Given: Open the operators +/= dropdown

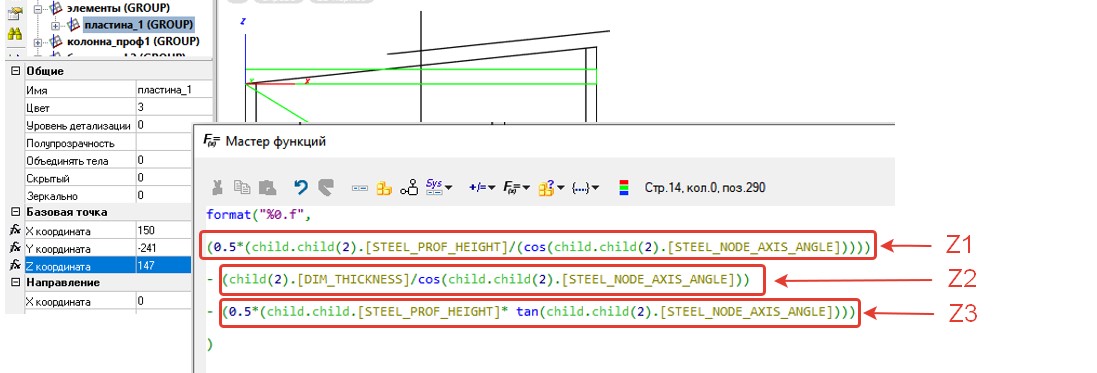Looking at the screenshot, I should coord(482,187).
